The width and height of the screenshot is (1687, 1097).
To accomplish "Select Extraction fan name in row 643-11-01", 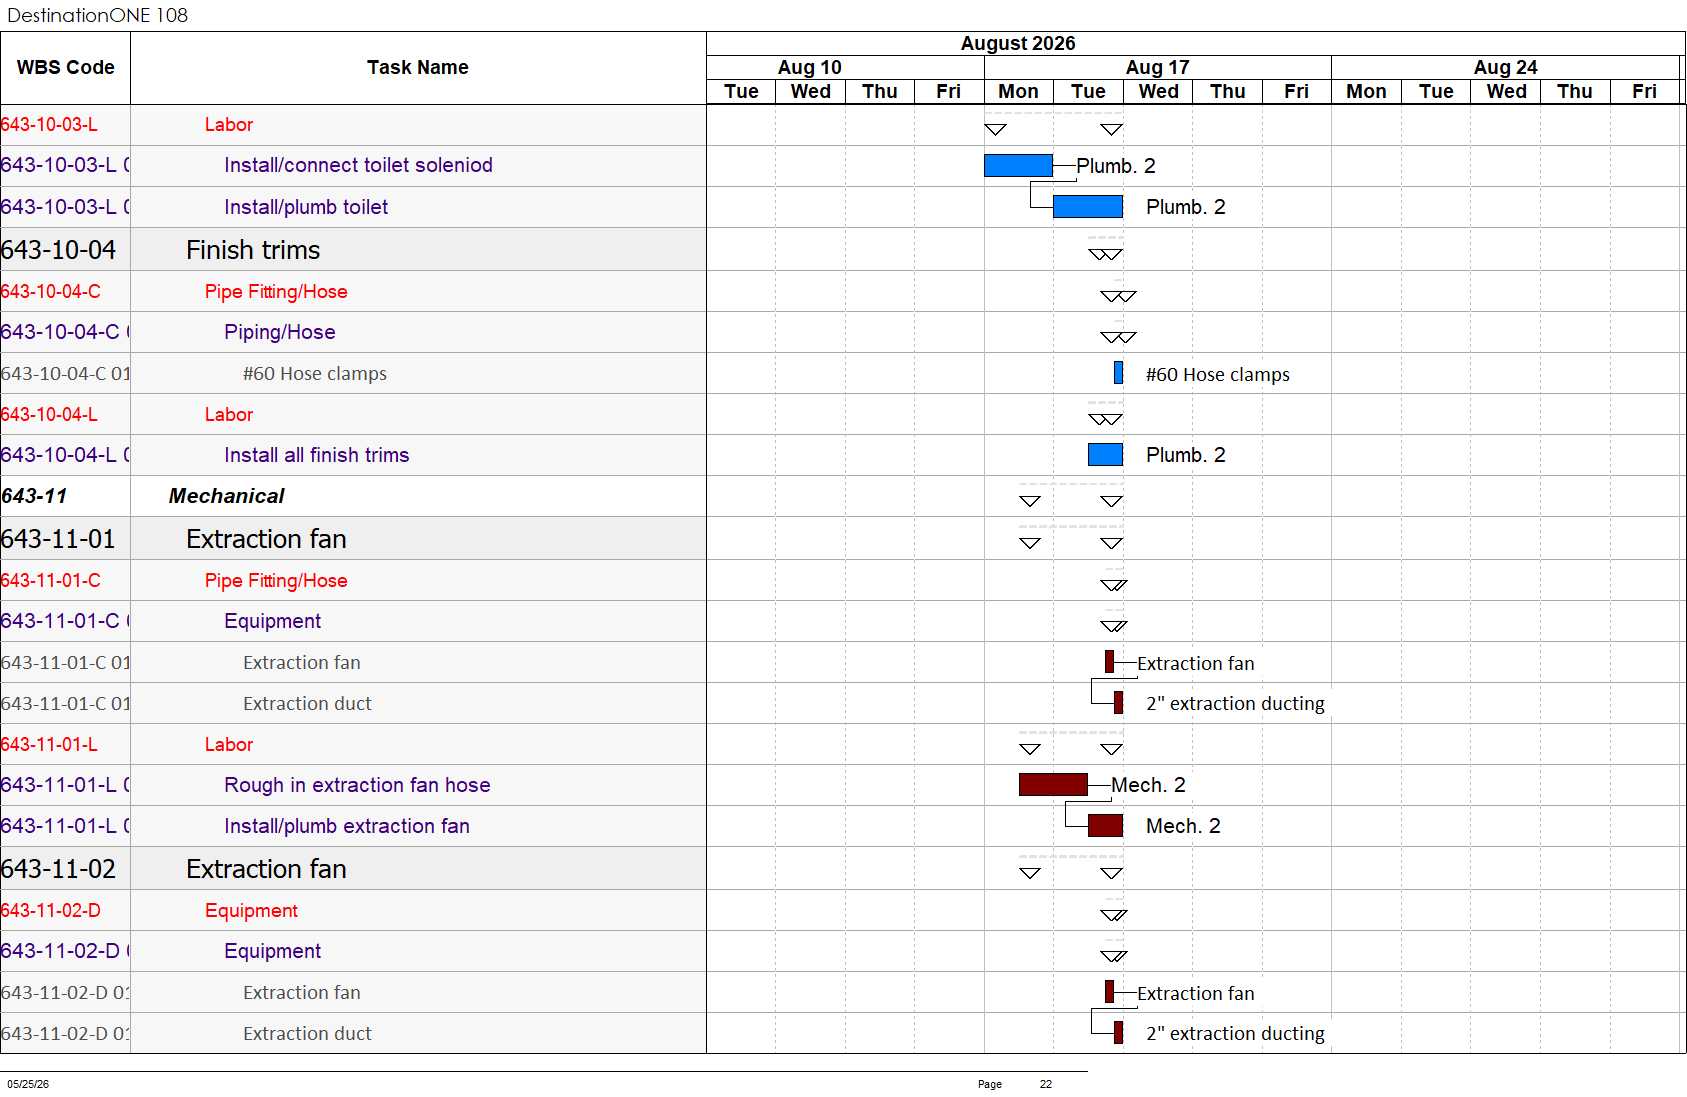I will (x=266, y=539).
